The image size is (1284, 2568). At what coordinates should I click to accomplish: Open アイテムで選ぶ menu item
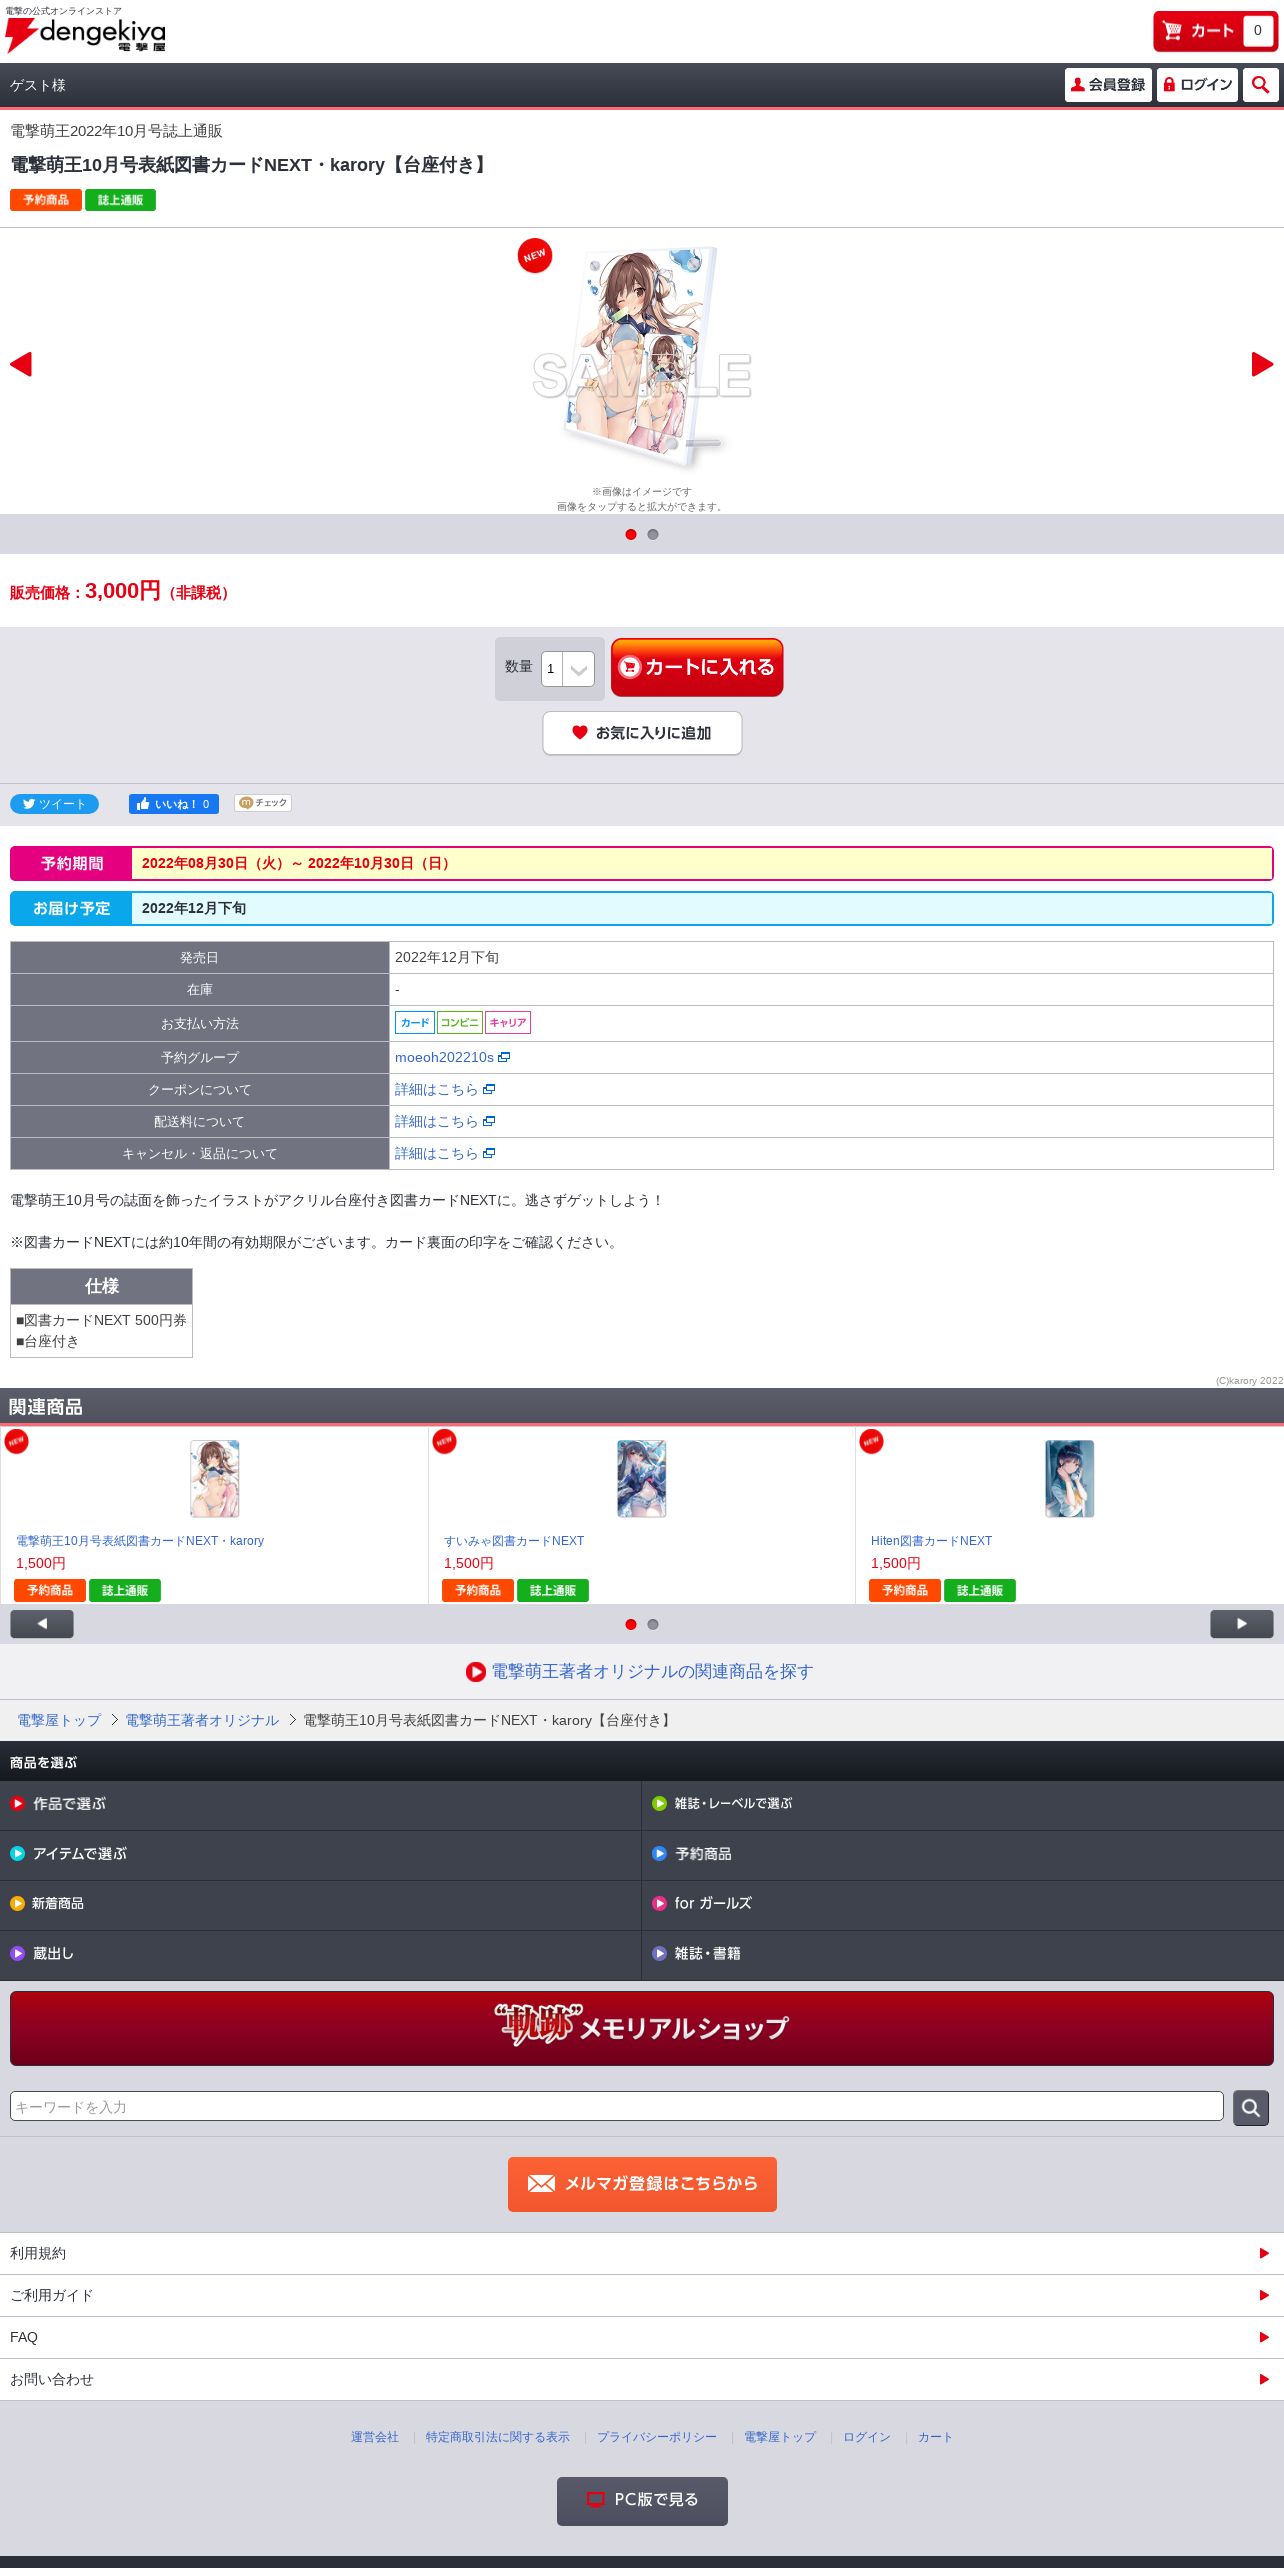tap(320, 1854)
